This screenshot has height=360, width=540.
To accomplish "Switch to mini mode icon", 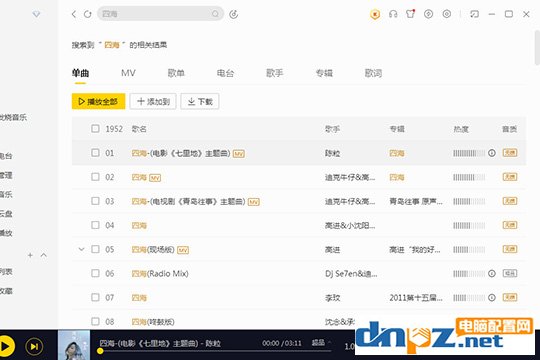I will 474,14.
